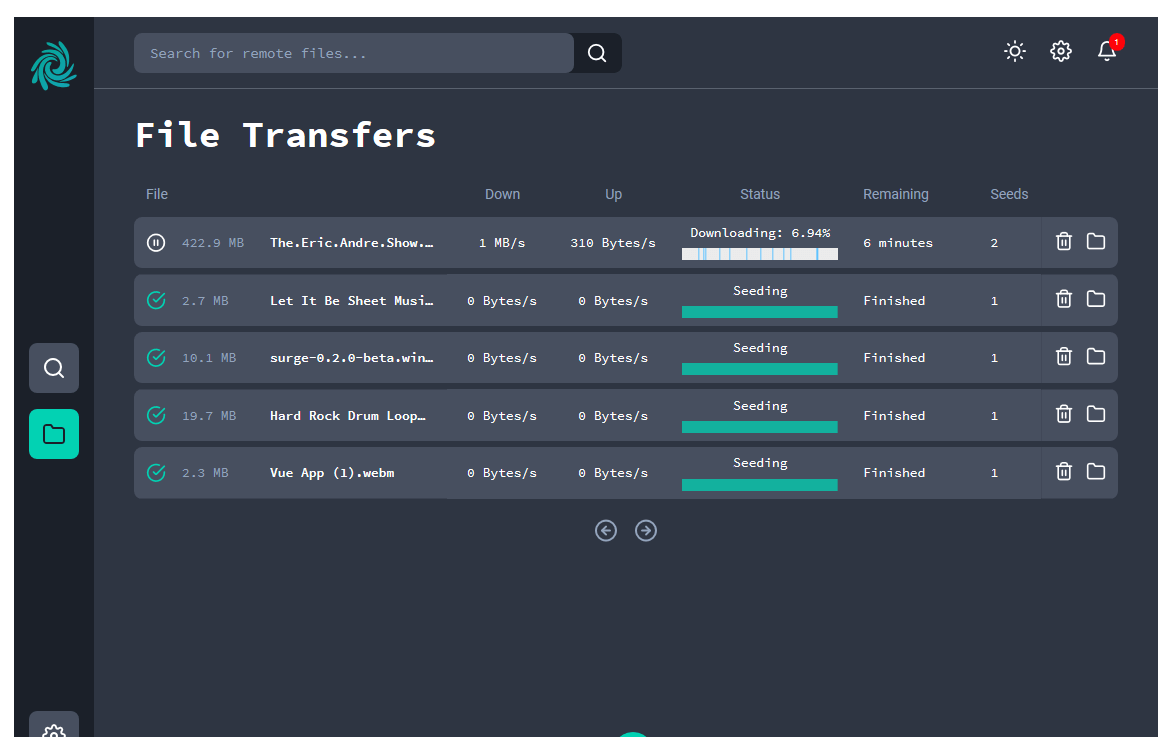This screenshot has width=1170, height=737.
Task: Click the 19.7 MB size value
Action: coord(209,415)
